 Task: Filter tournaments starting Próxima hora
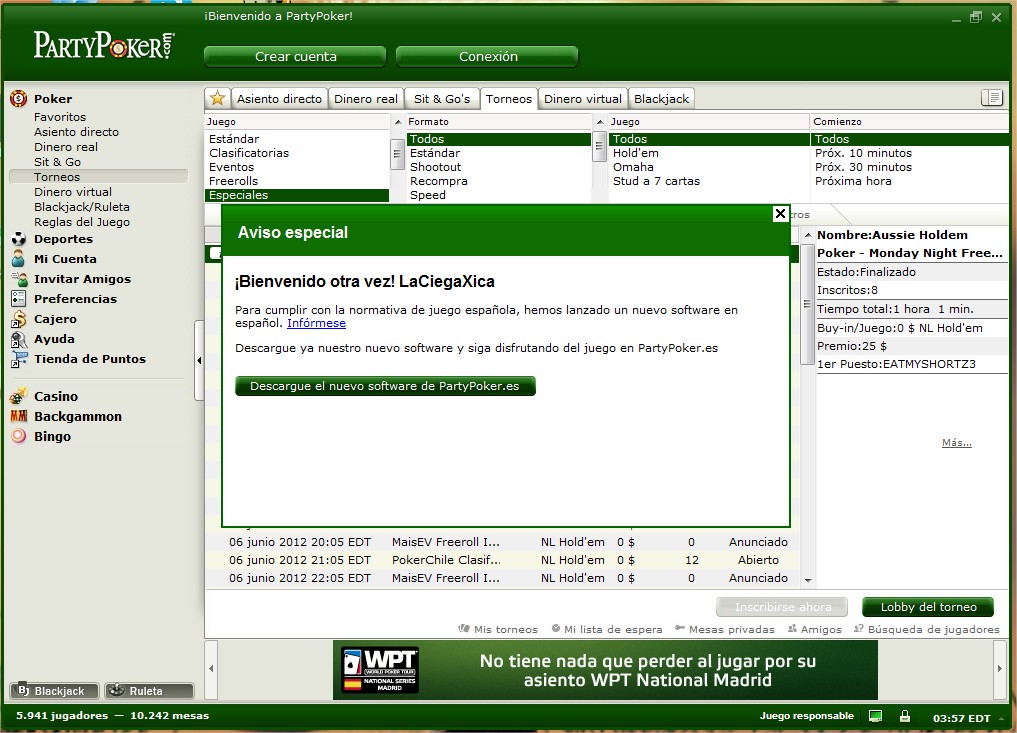909,181
